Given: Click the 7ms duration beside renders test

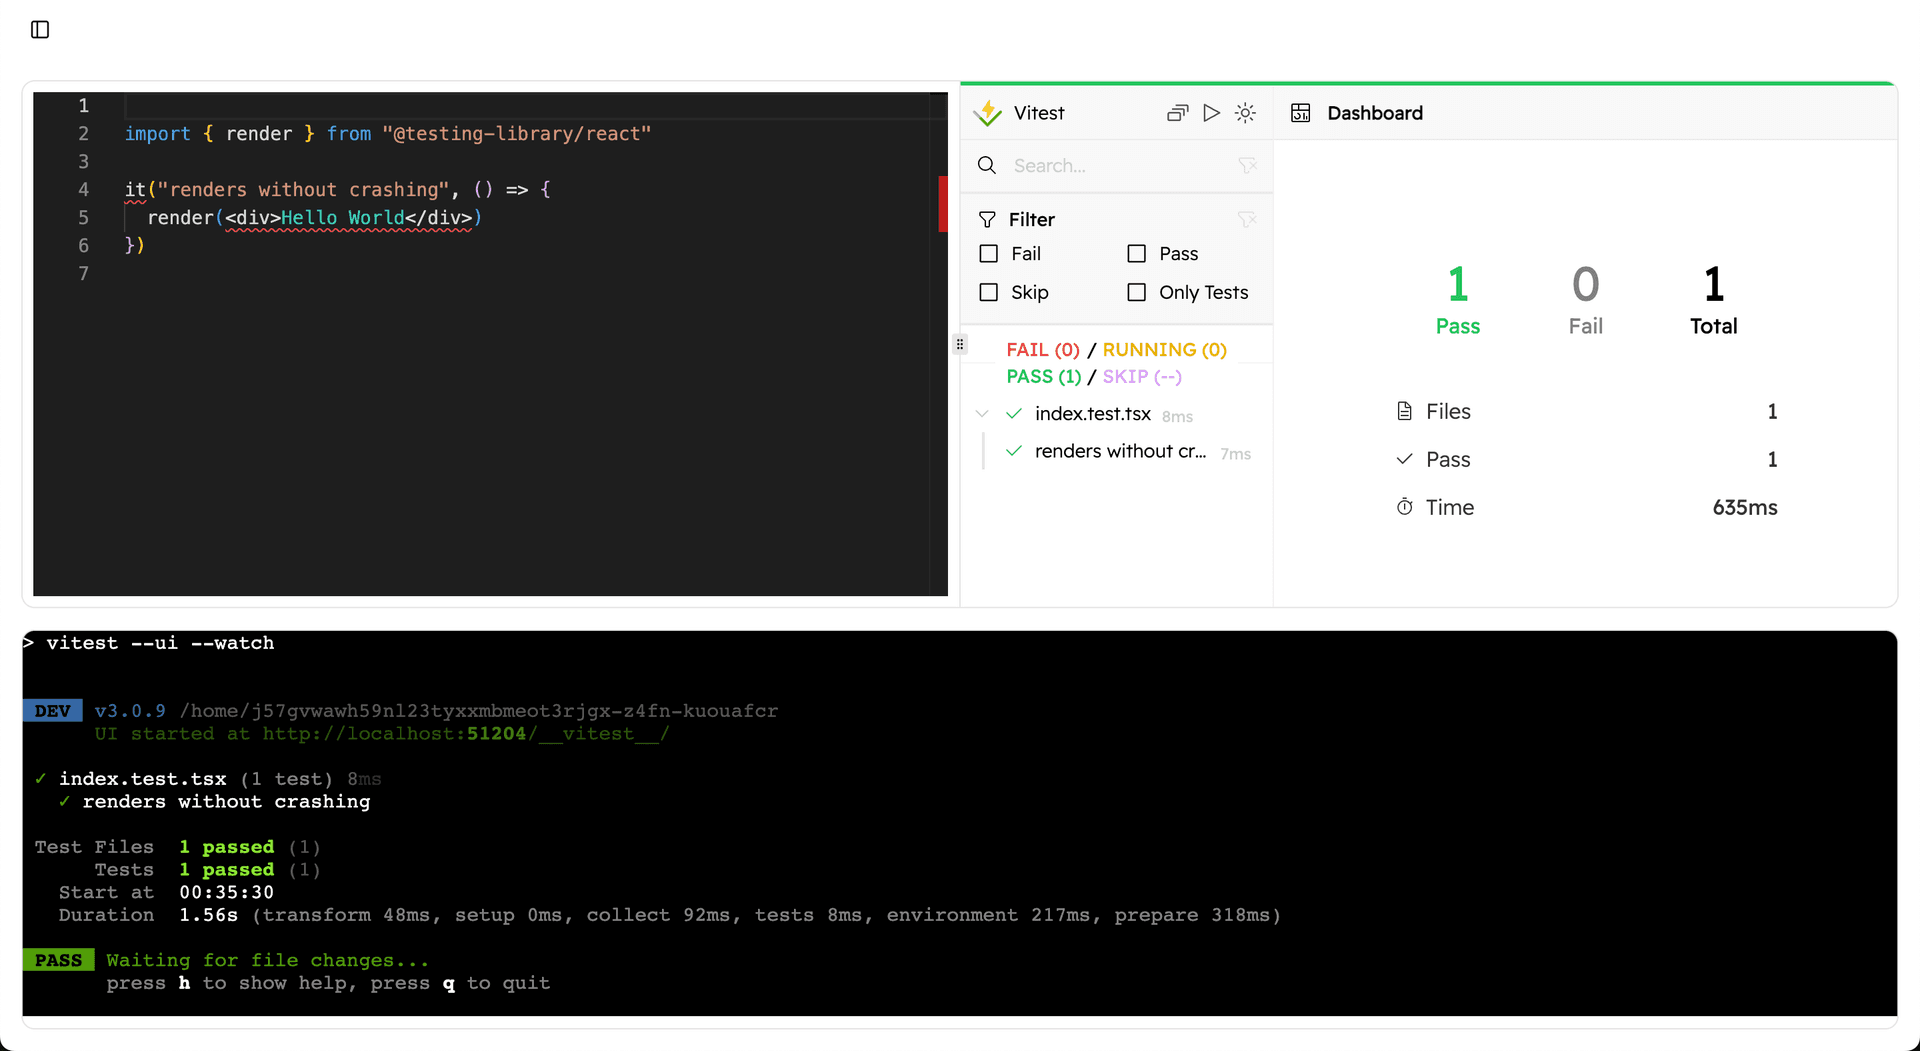Looking at the screenshot, I should (x=1235, y=454).
